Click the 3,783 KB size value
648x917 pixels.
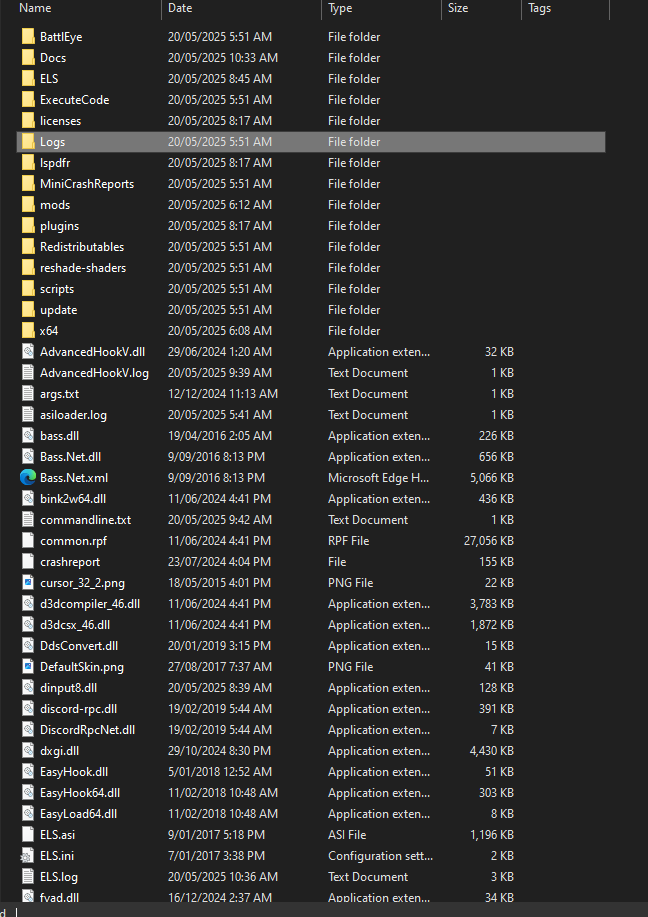[492, 604]
